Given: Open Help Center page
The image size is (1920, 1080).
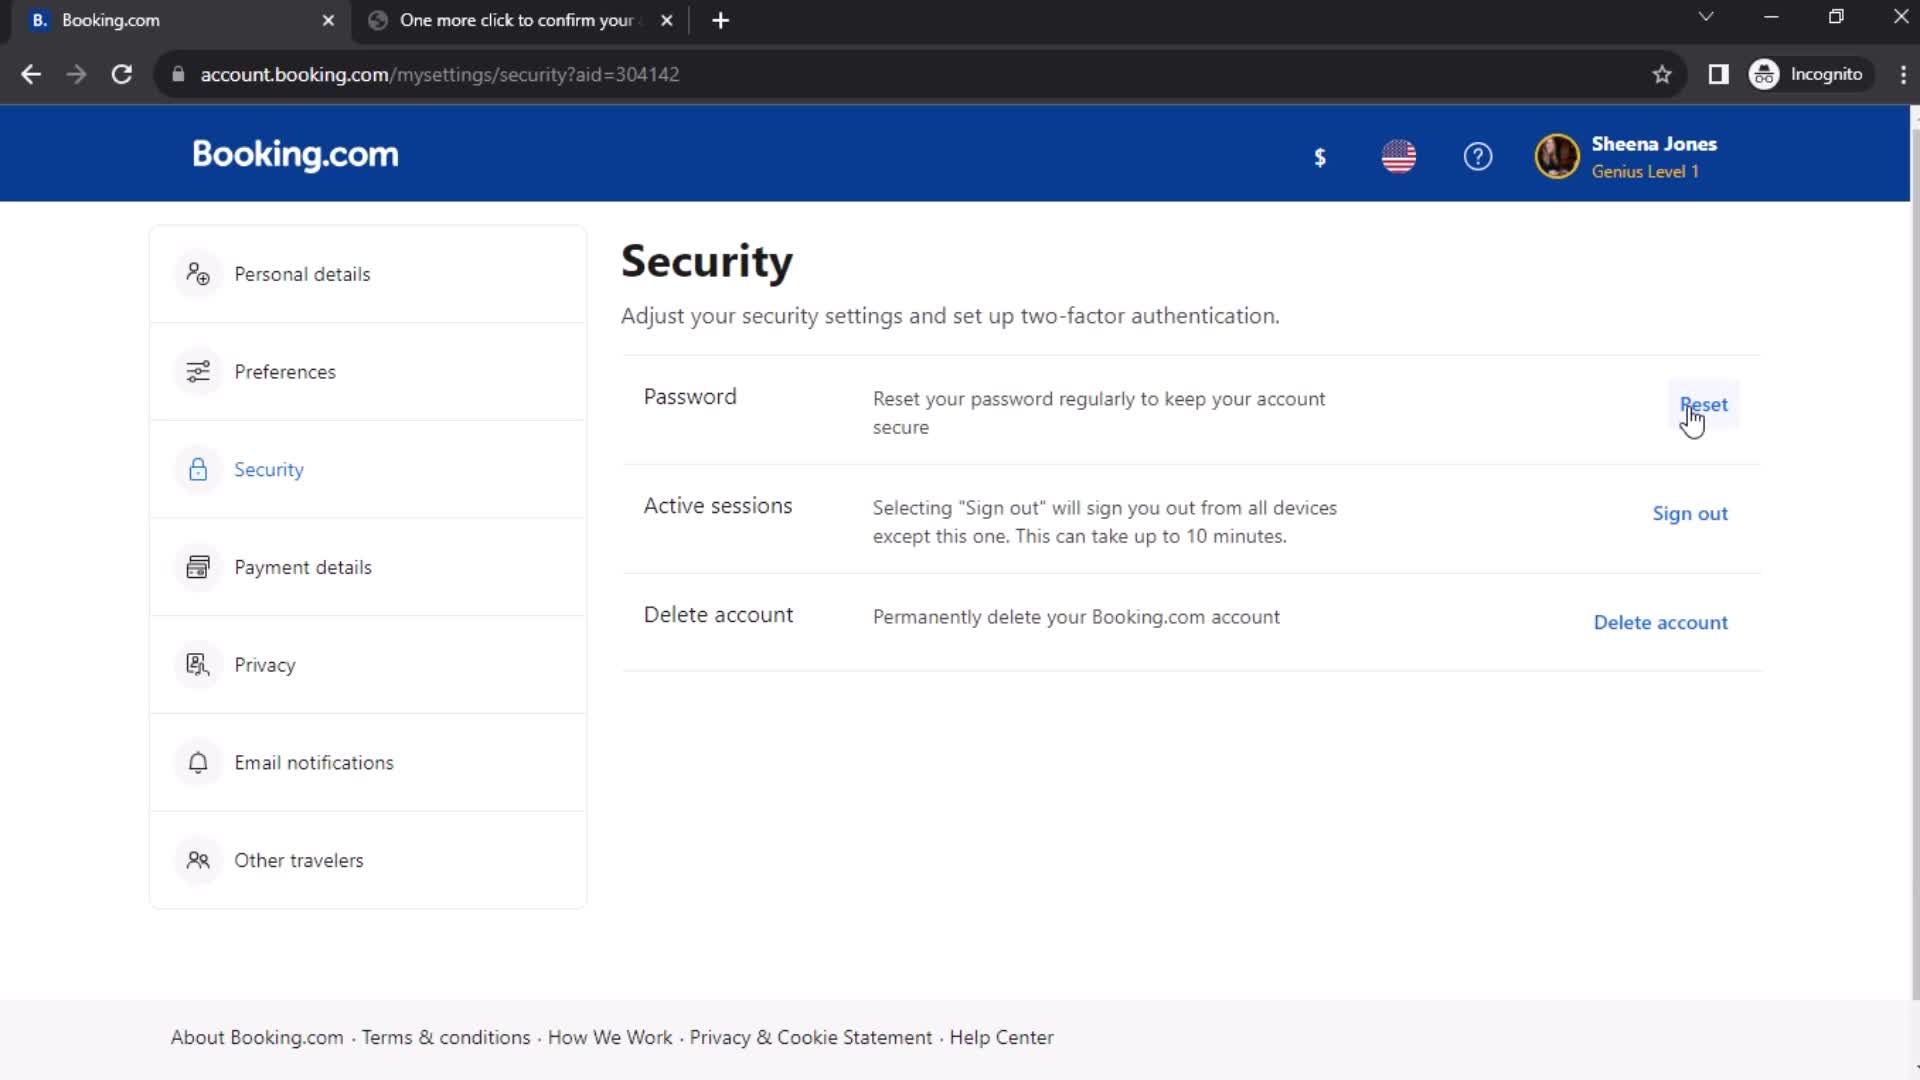Looking at the screenshot, I should tap(1002, 1038).
